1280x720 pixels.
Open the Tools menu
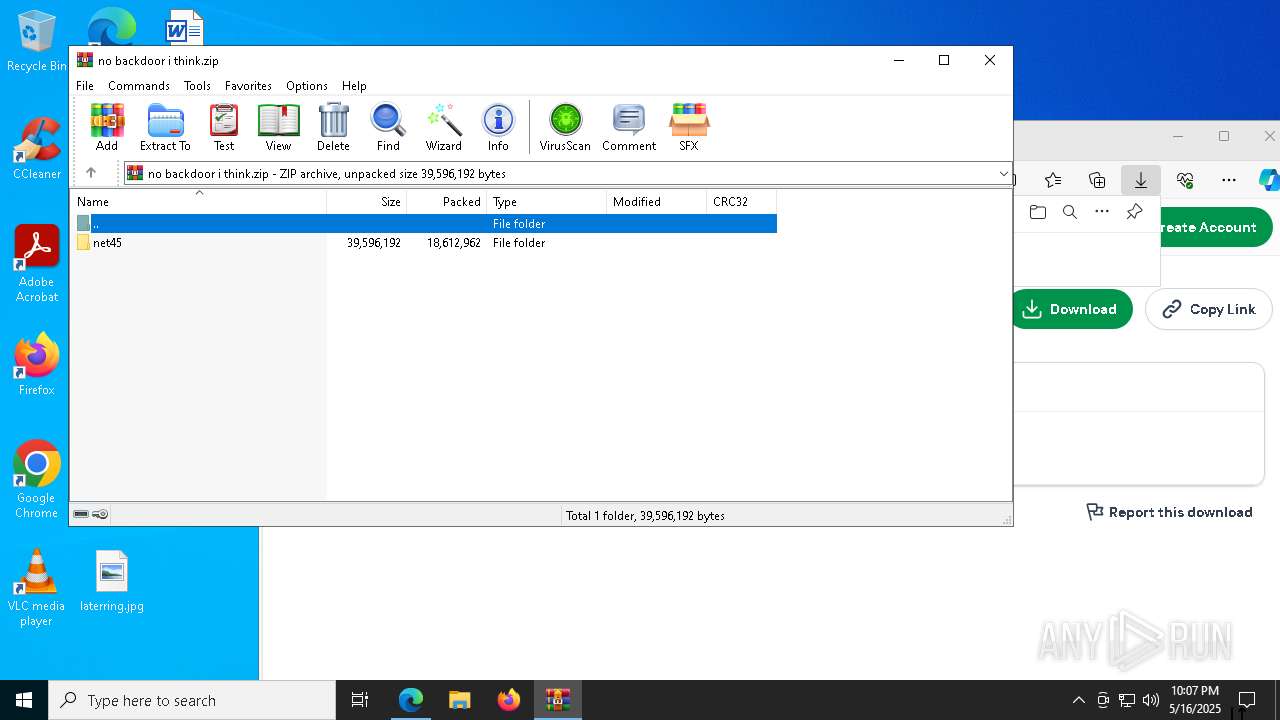click(197, 86)
